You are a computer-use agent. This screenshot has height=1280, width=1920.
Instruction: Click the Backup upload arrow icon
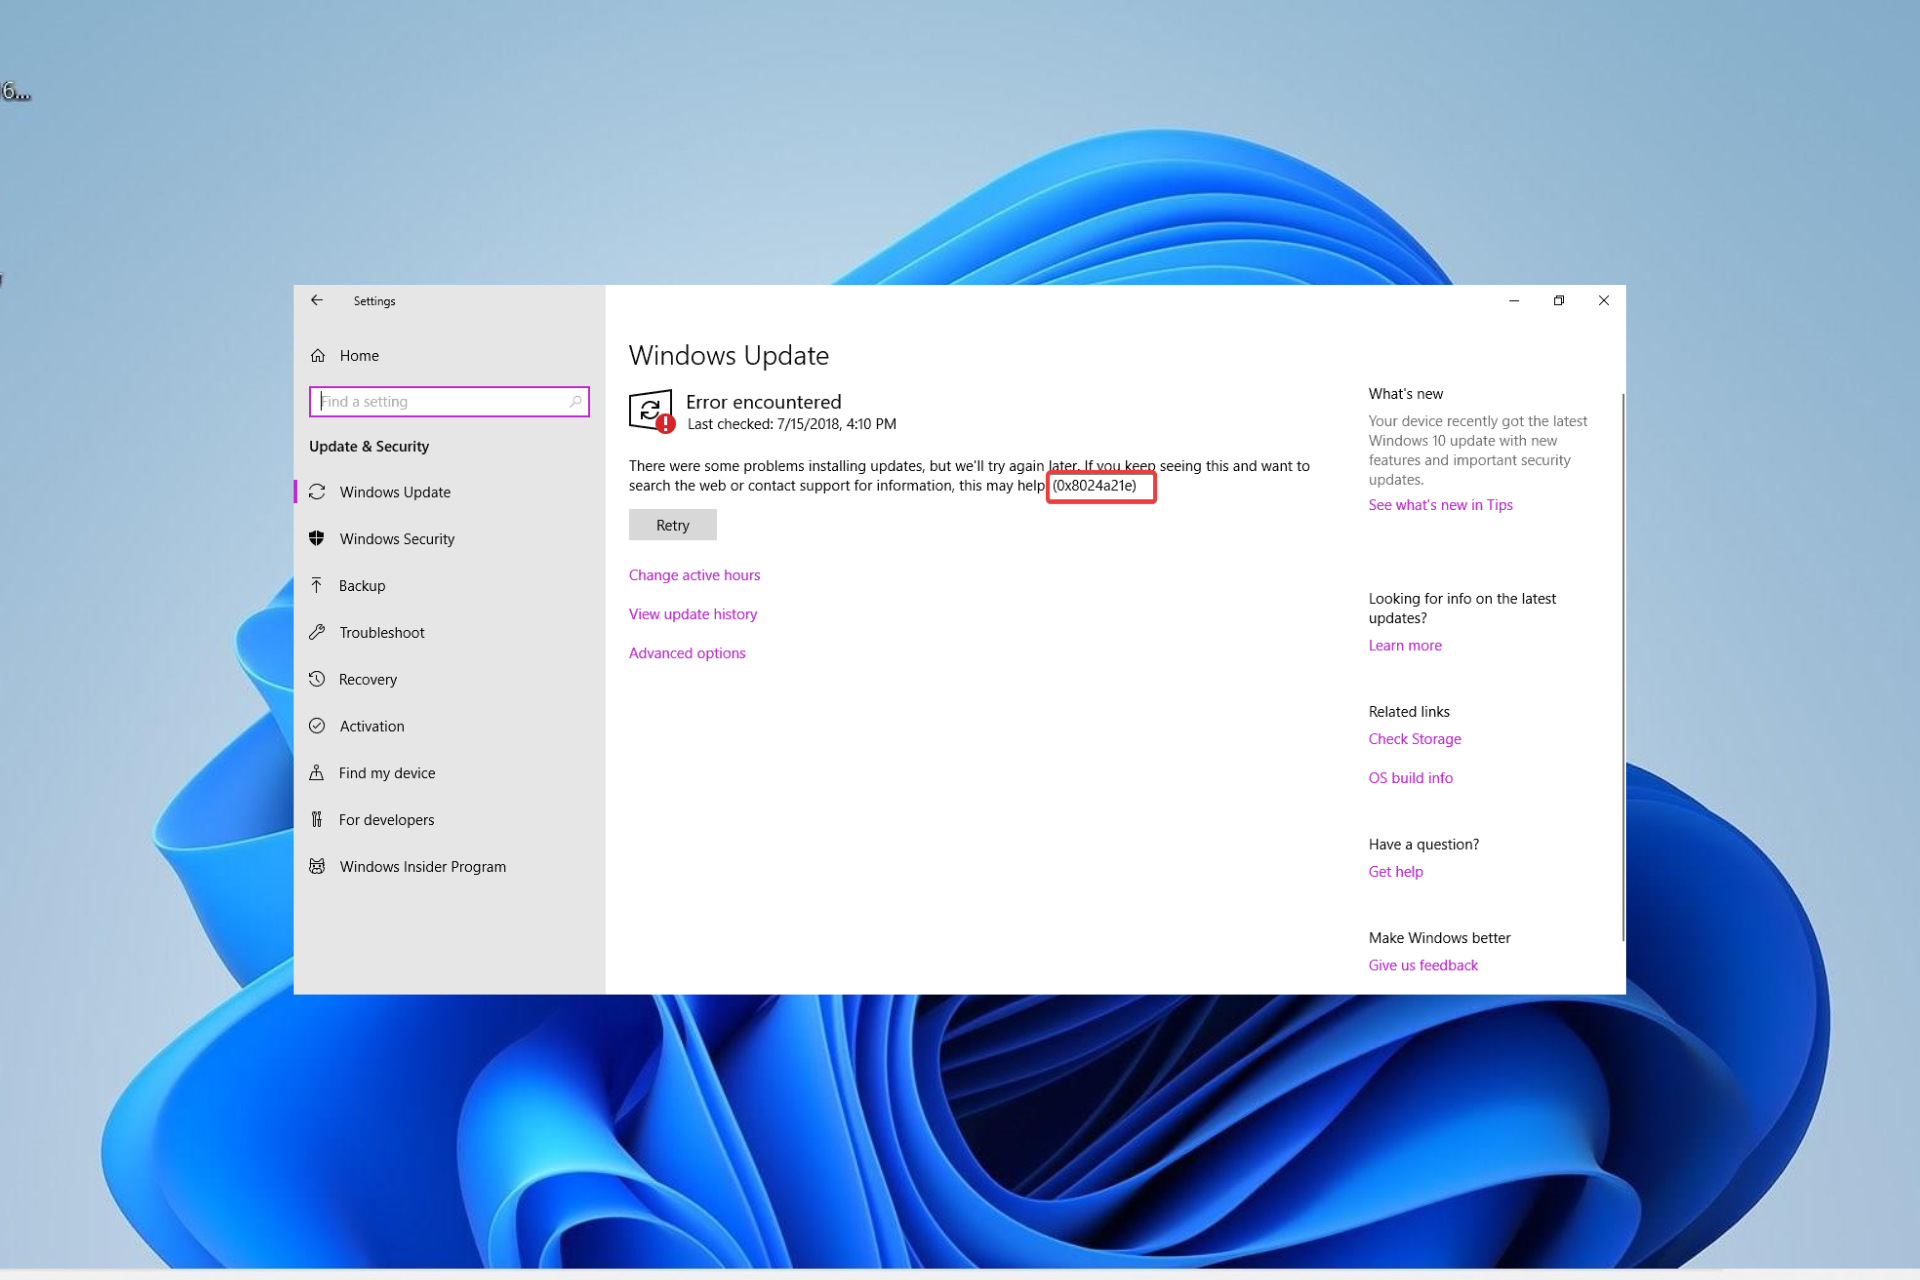coord(317,585)
